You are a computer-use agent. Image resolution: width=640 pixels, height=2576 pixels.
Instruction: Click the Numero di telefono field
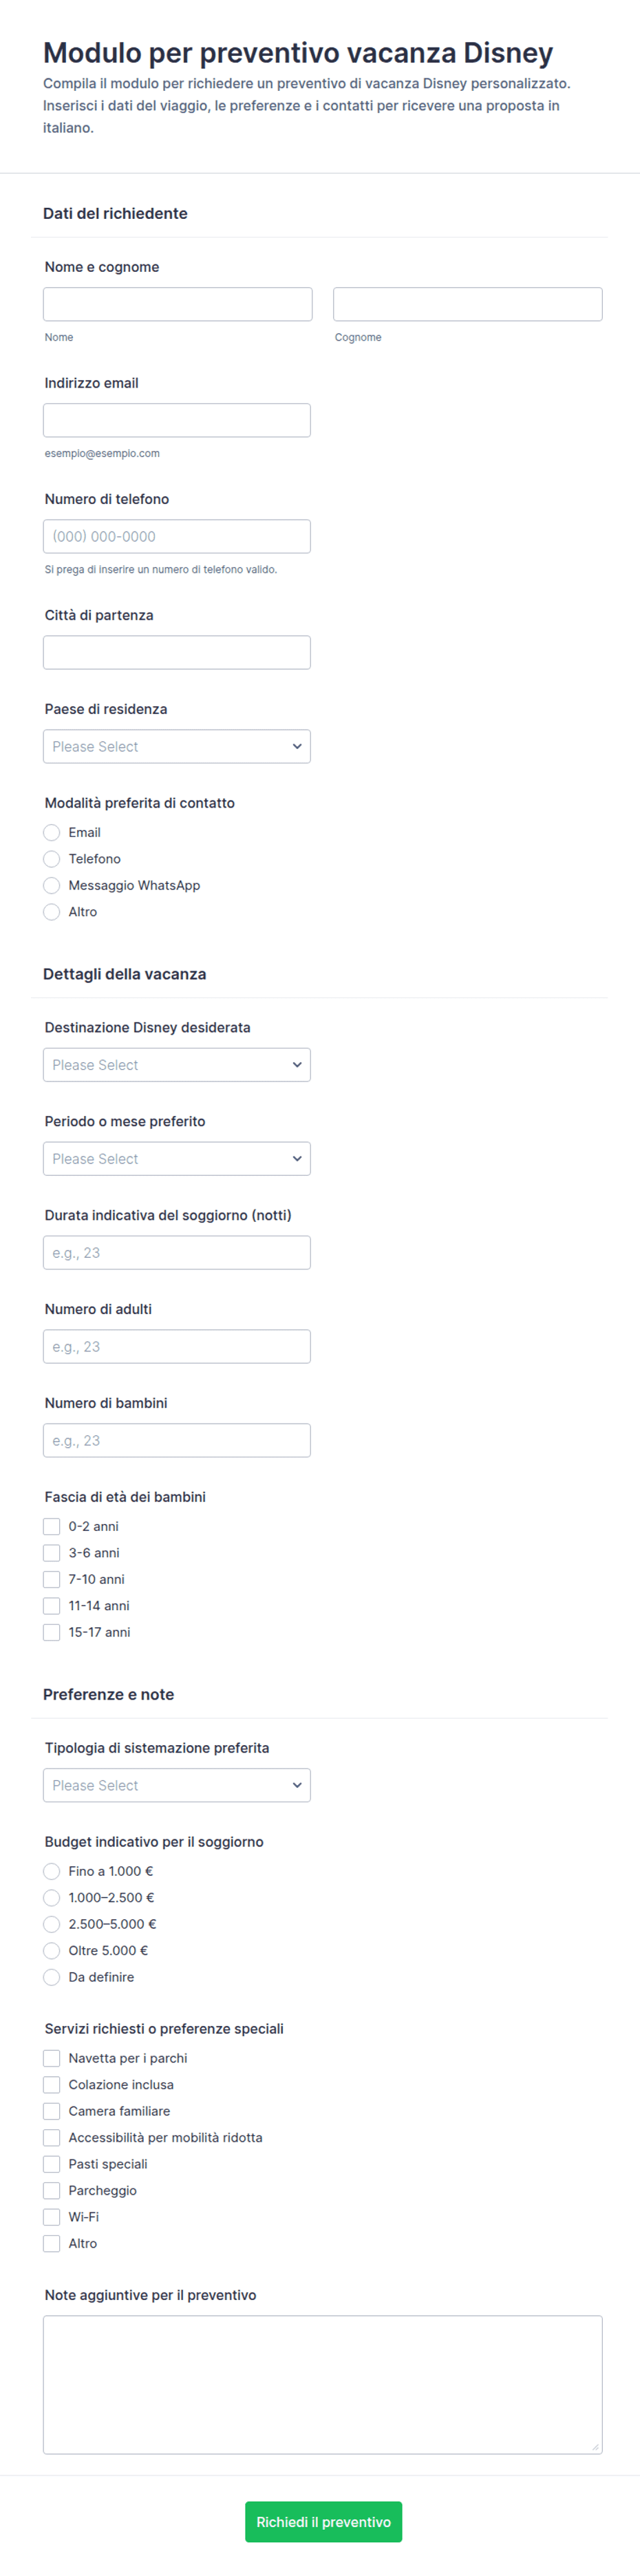[177, 536]
